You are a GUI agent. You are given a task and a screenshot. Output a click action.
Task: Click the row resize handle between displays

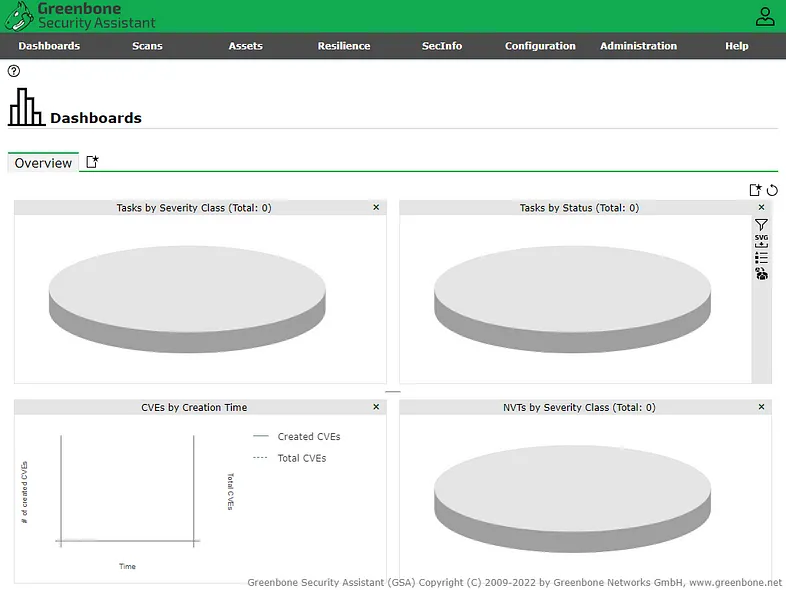392,391
